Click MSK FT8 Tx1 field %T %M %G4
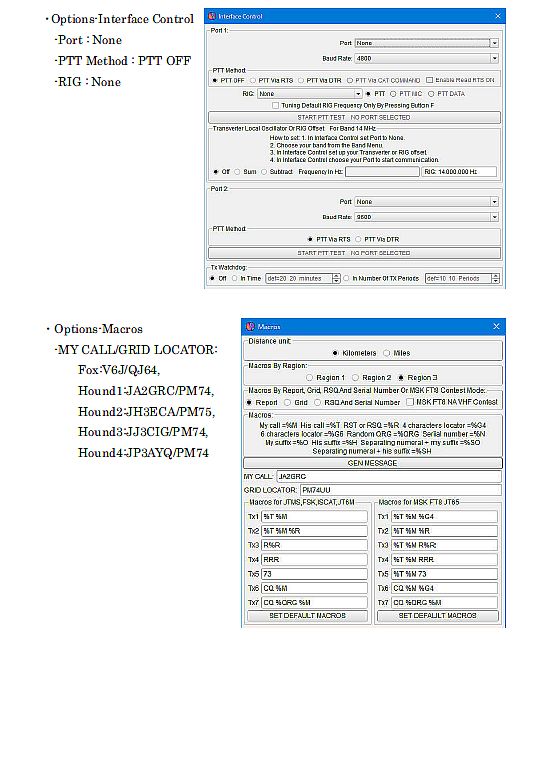The image size is (549, 770). coord(444,517)
